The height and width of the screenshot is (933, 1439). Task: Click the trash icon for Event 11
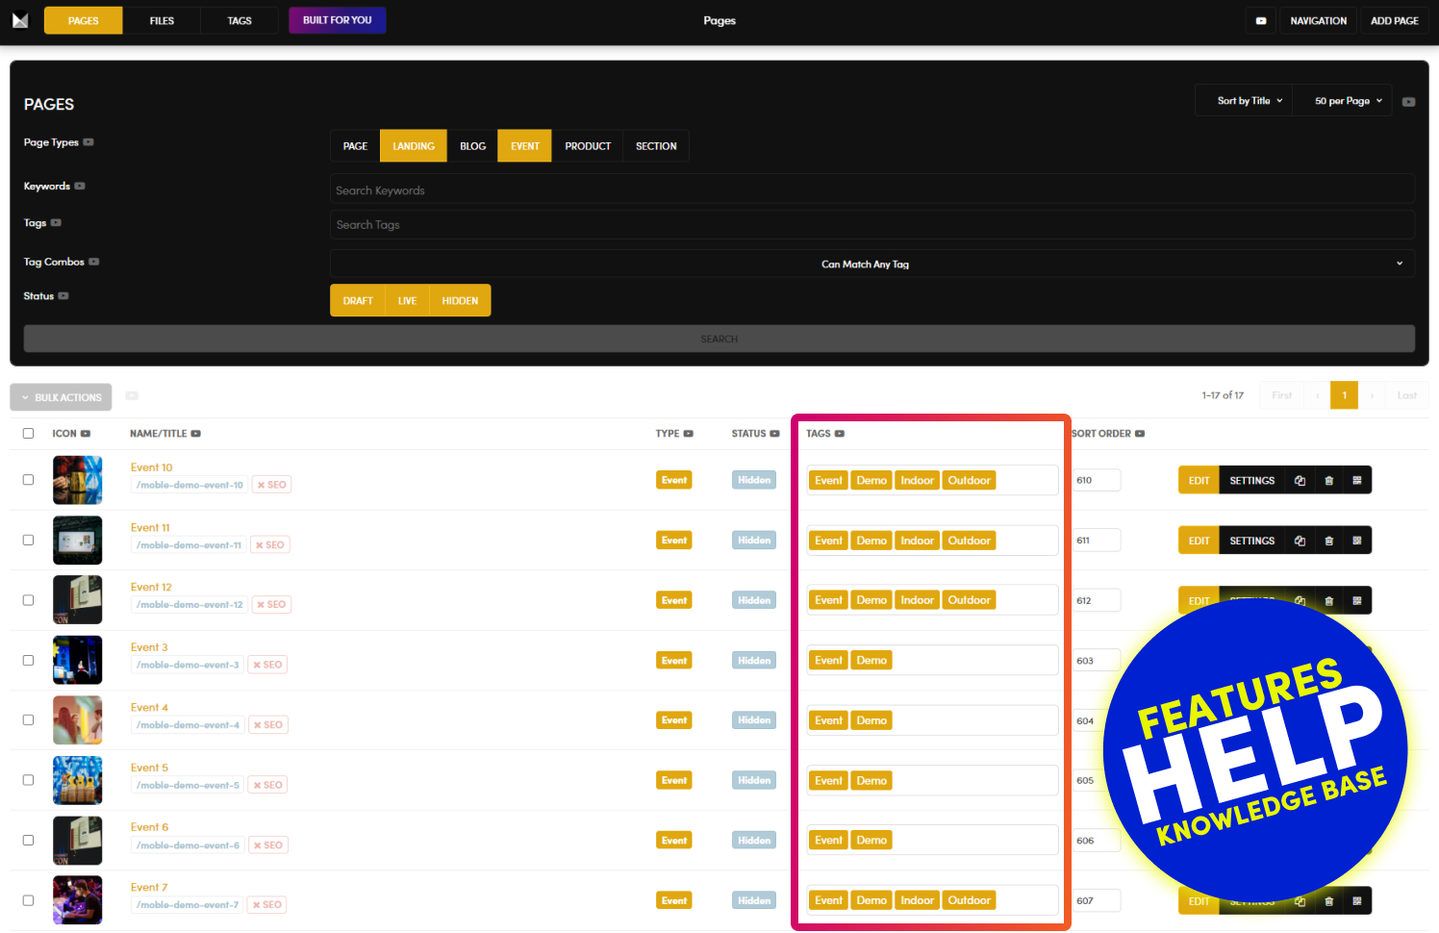click(1328, 541)
